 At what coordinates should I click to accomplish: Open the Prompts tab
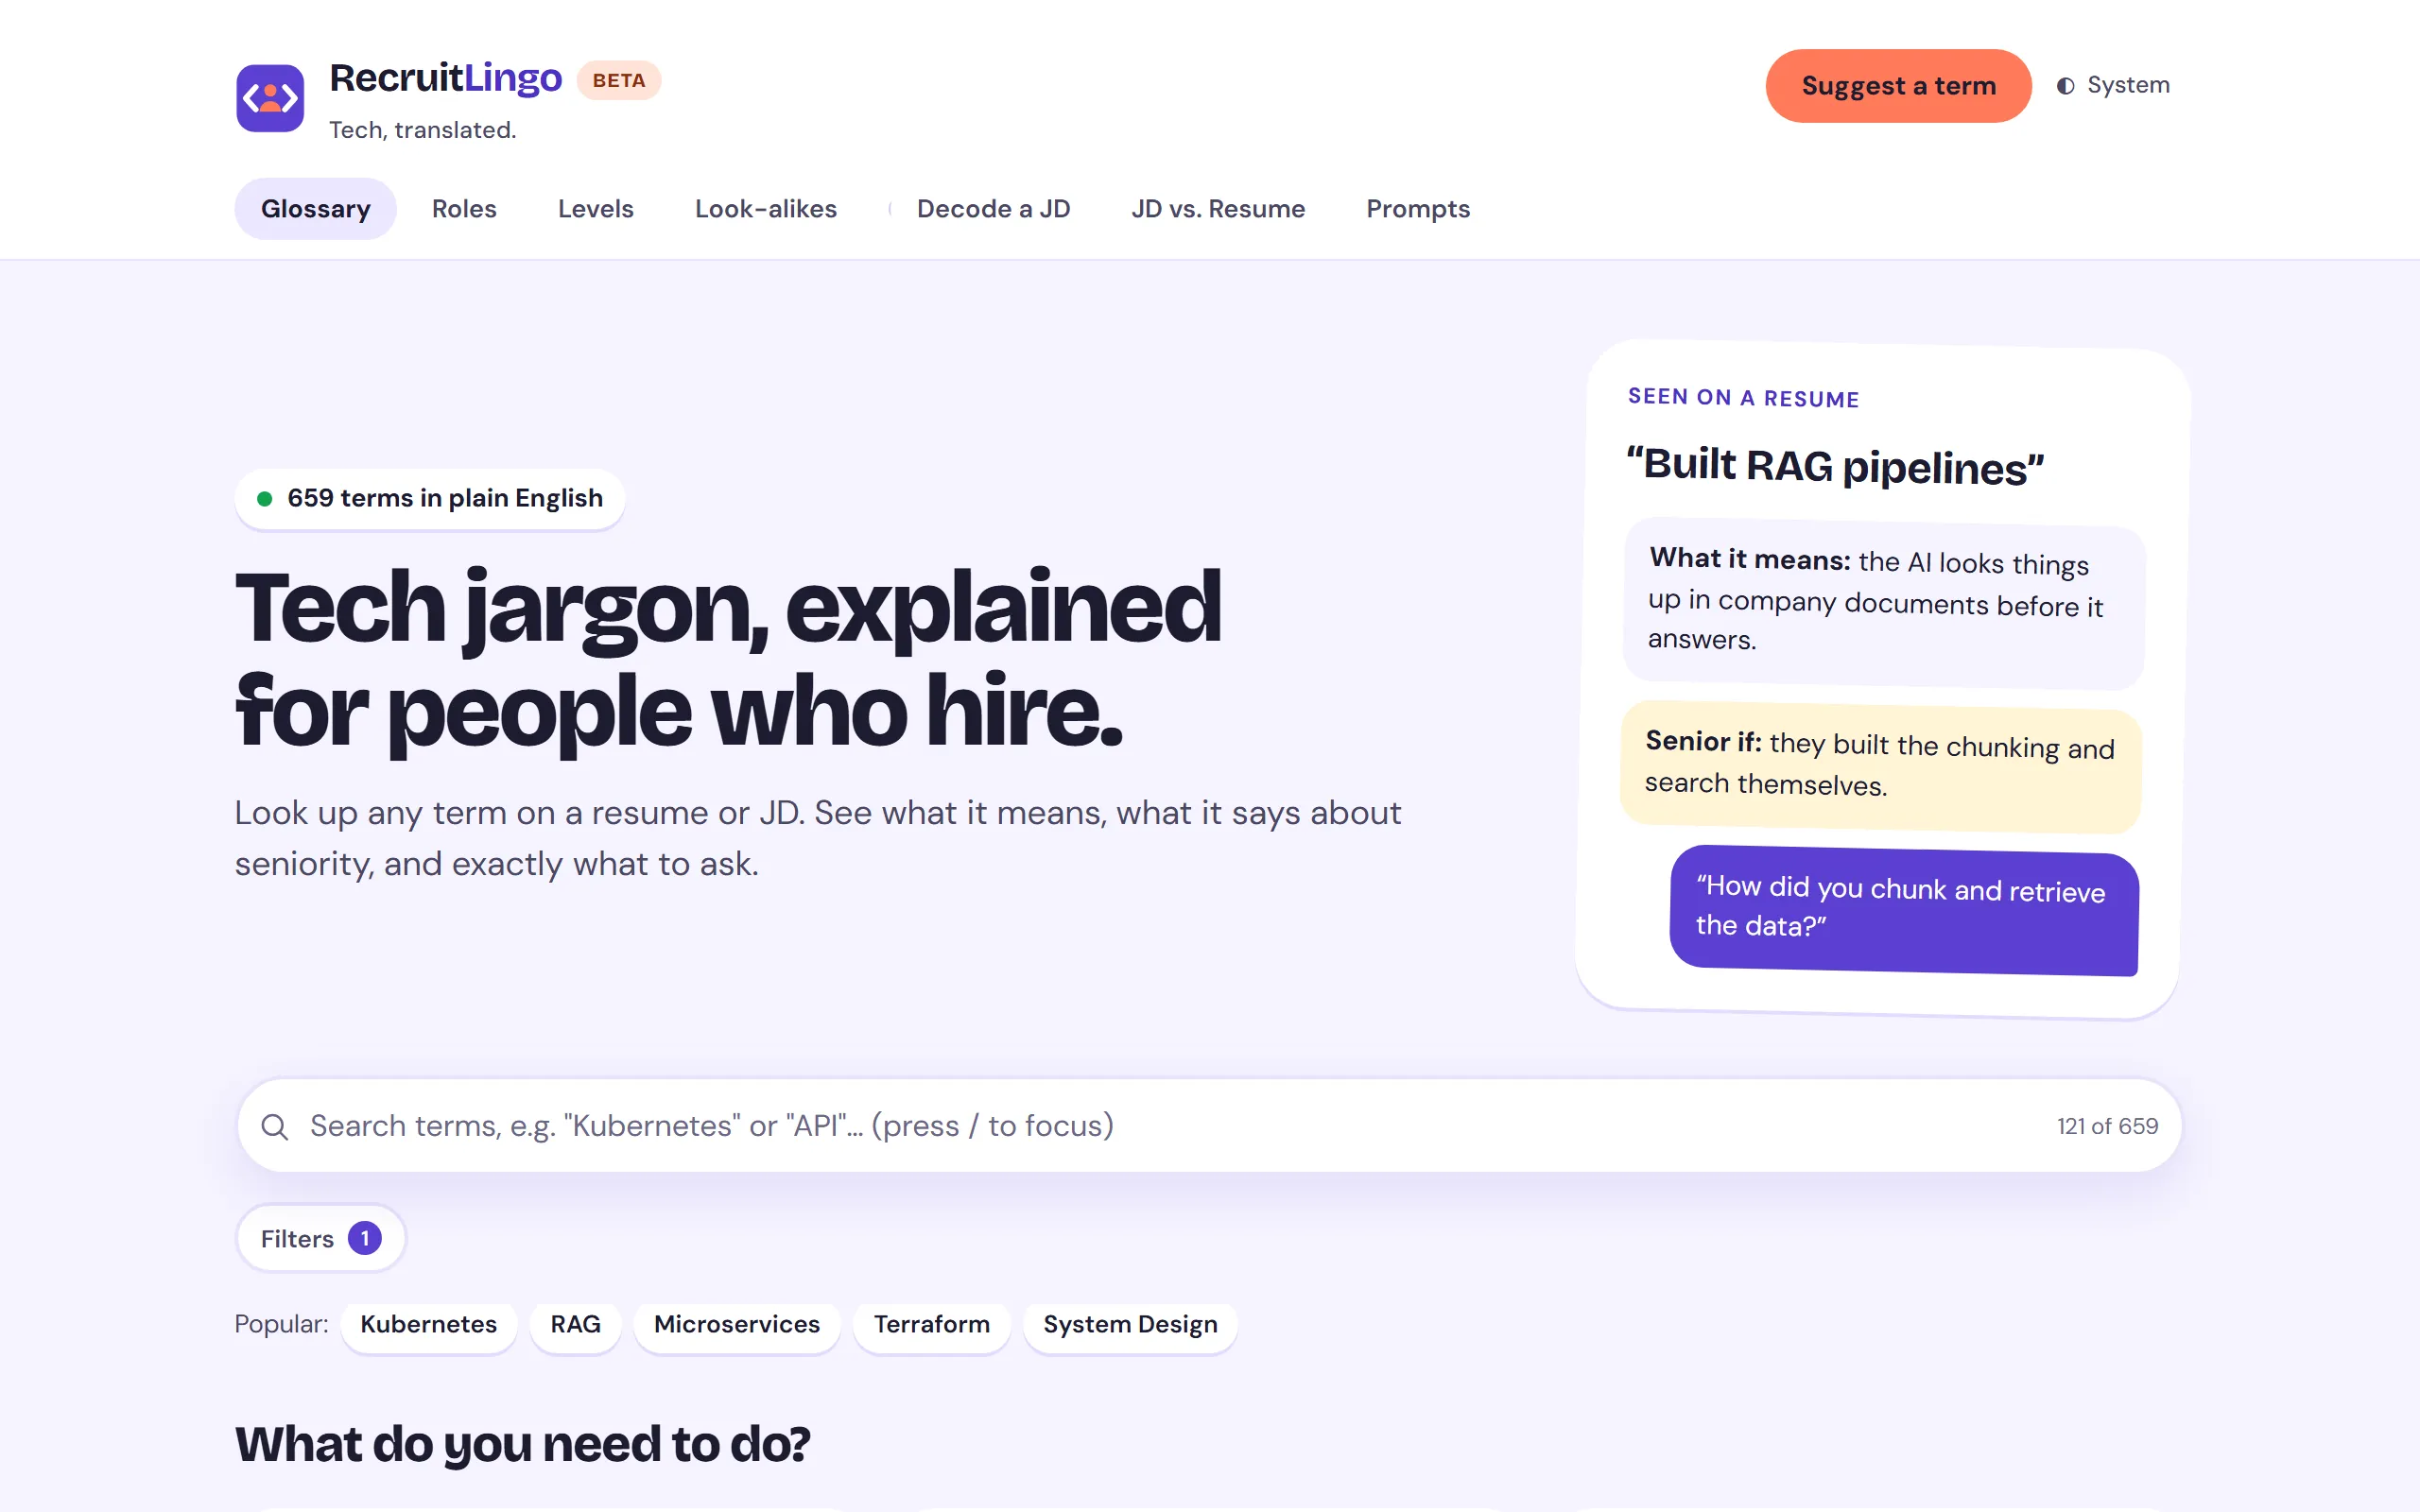tap(1418, 209)
